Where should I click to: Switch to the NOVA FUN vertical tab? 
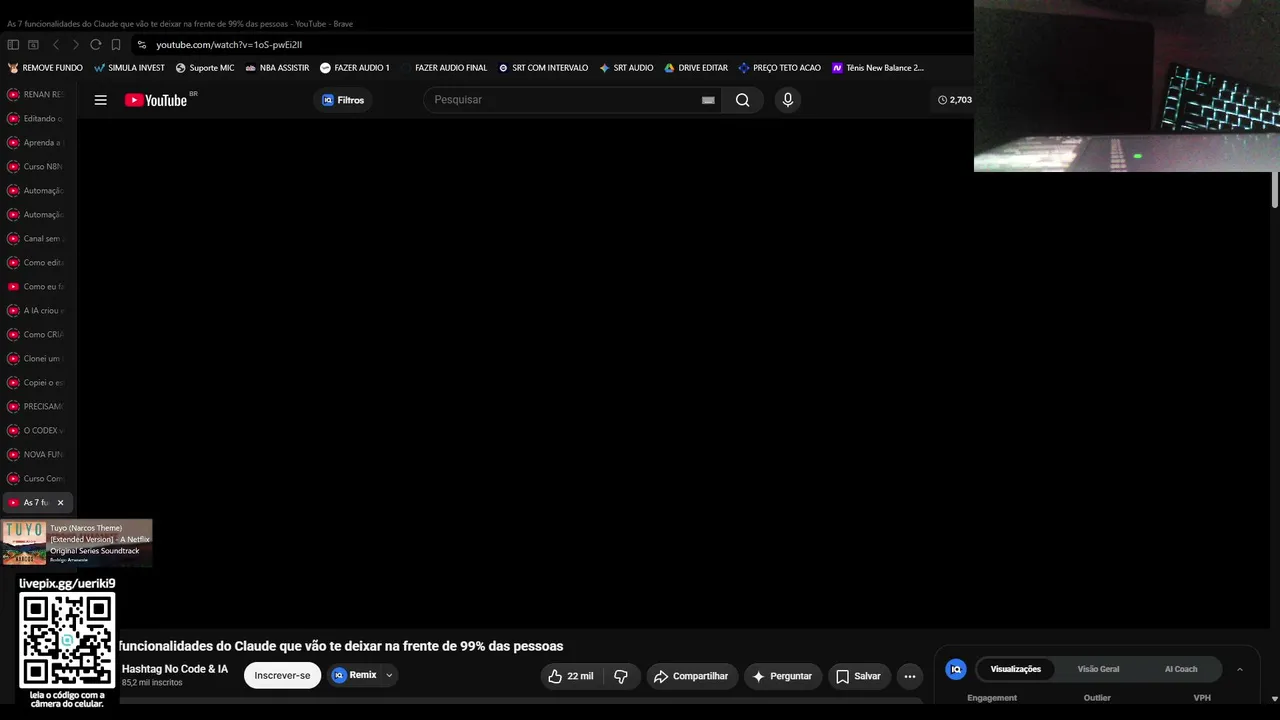38,454
